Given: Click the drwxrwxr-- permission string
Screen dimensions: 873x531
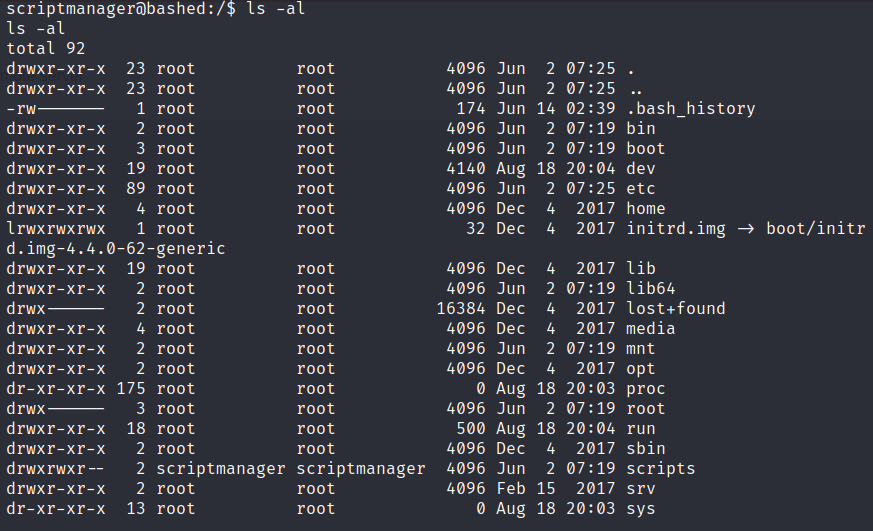Looking at the screenshot, I should click(55, 469).
